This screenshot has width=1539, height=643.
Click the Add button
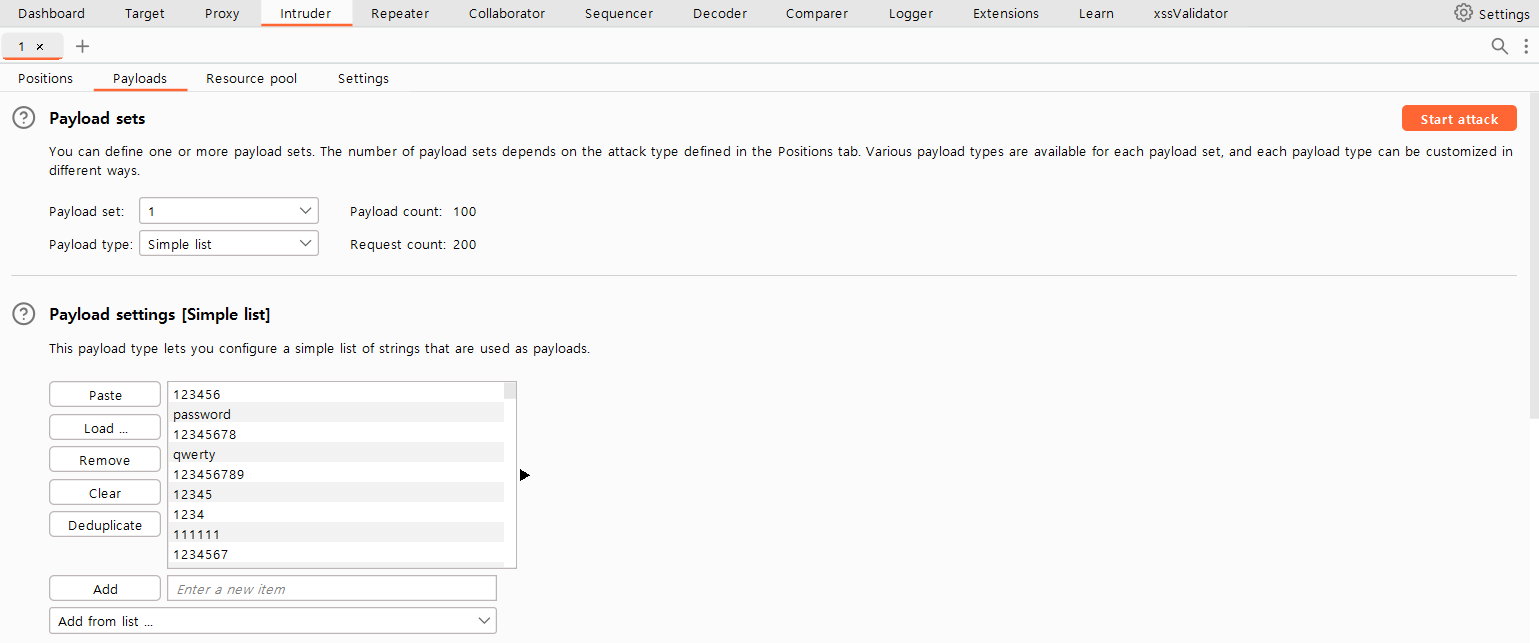click(x=105, y=589)
